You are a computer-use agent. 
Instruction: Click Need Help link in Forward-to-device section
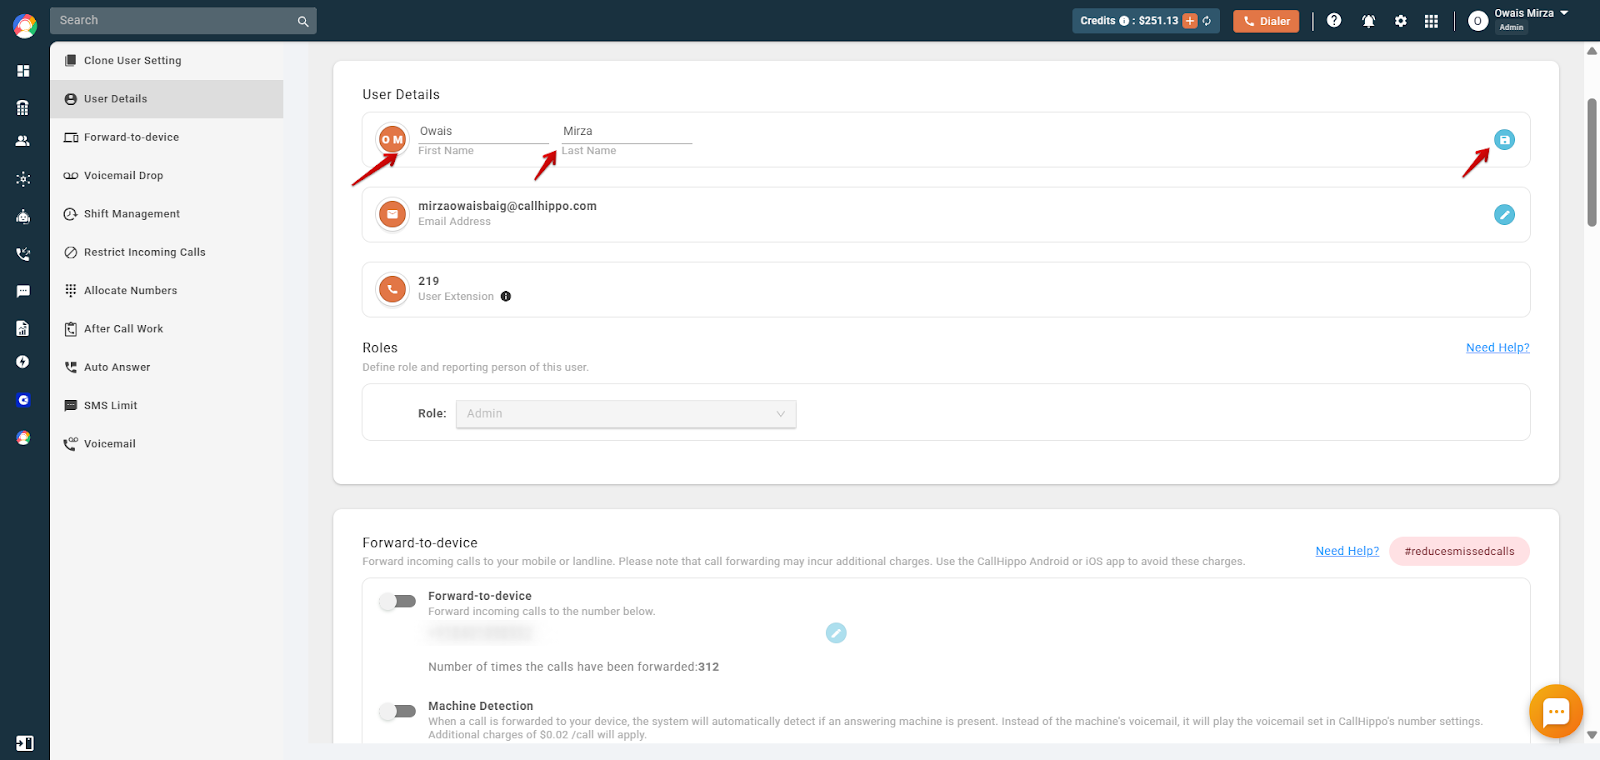click(x=1347, y=551)
